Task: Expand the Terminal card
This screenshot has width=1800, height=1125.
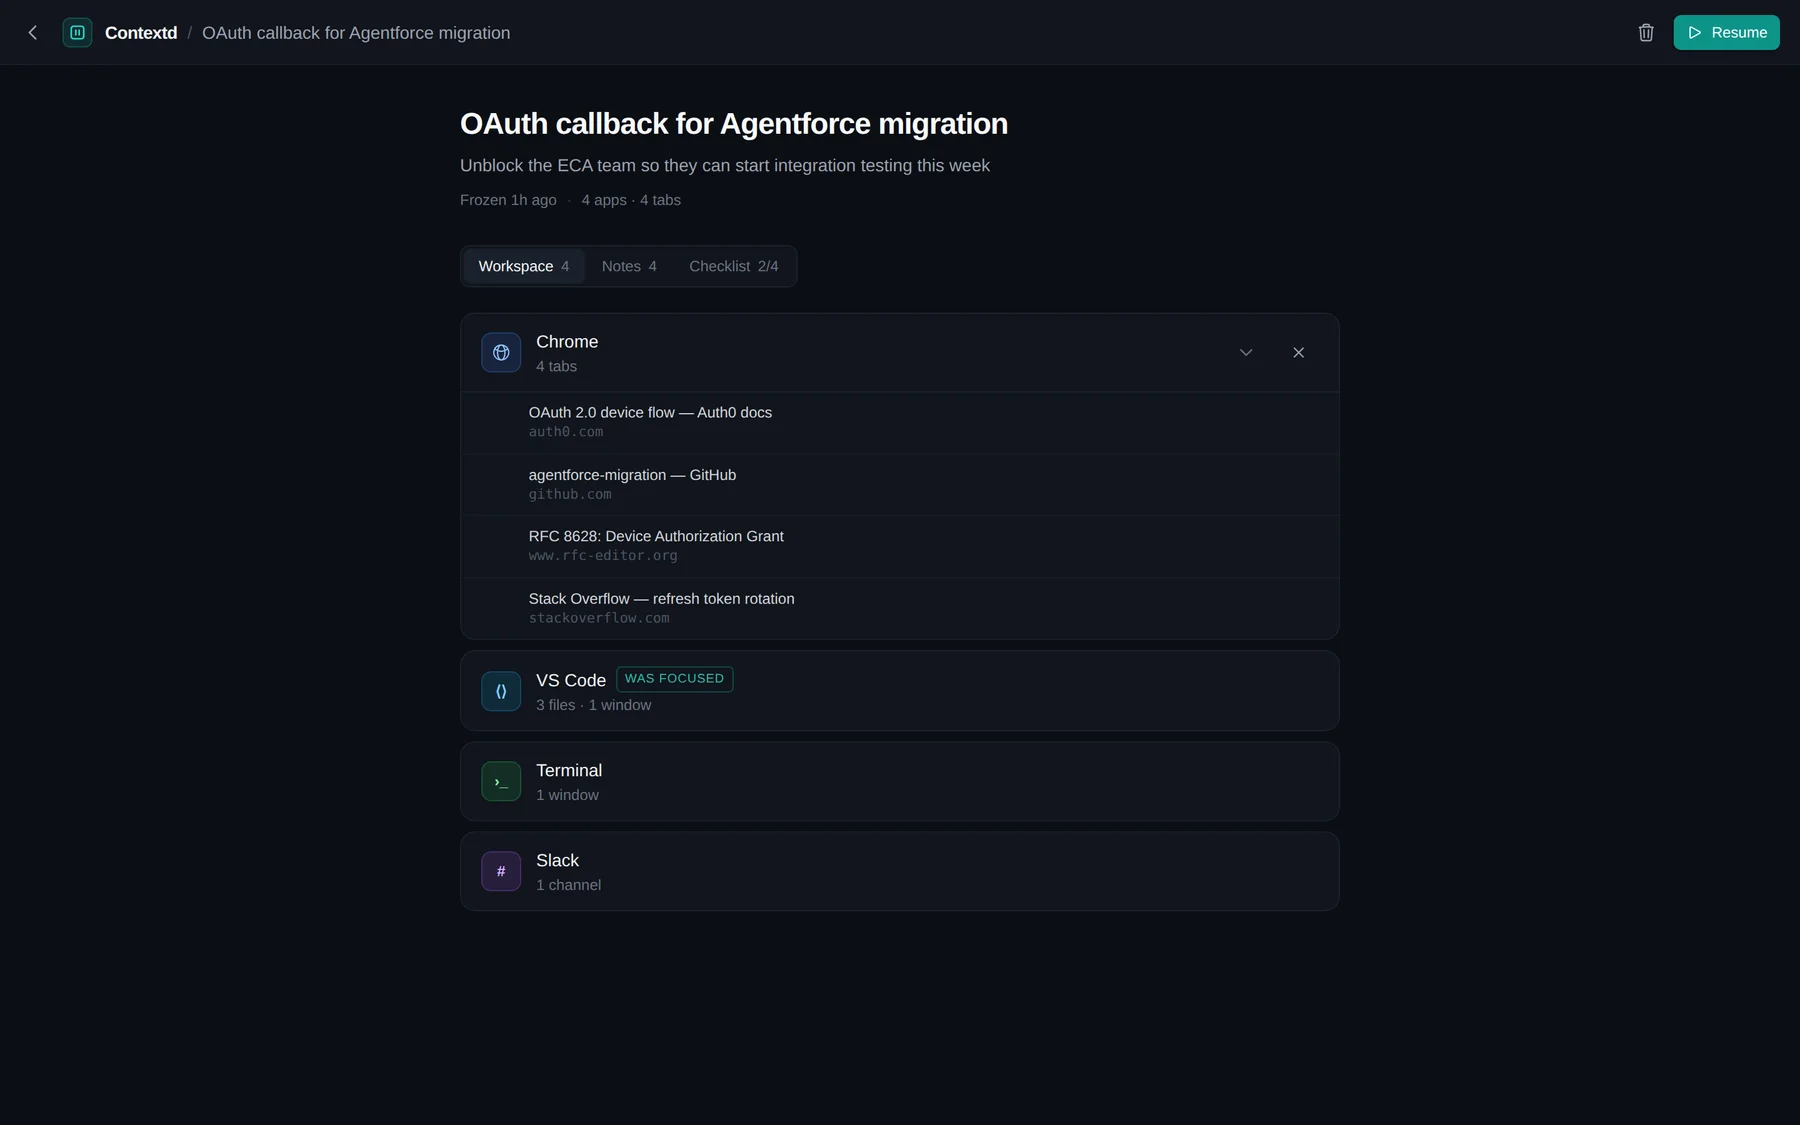Action: tap(900, 781)
